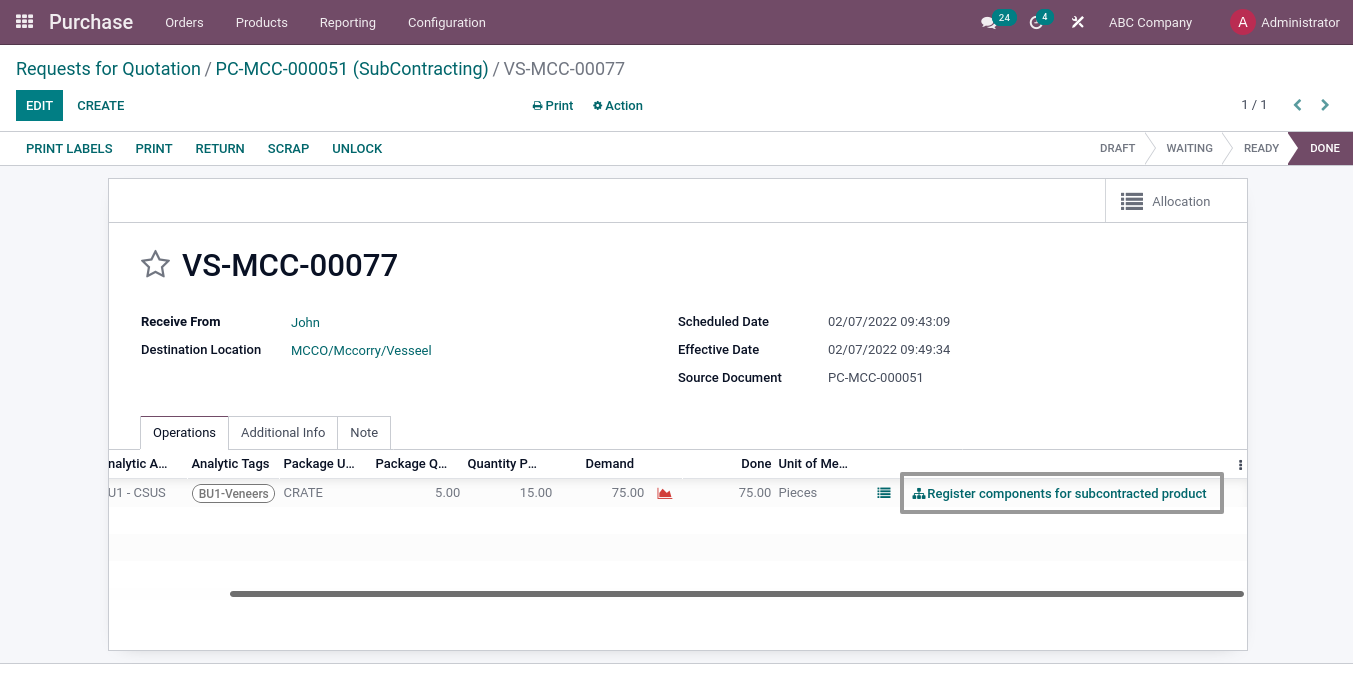
Task: Open the messages icon with 24 badge
Action: pyautogui.click(x=989, y=22)
